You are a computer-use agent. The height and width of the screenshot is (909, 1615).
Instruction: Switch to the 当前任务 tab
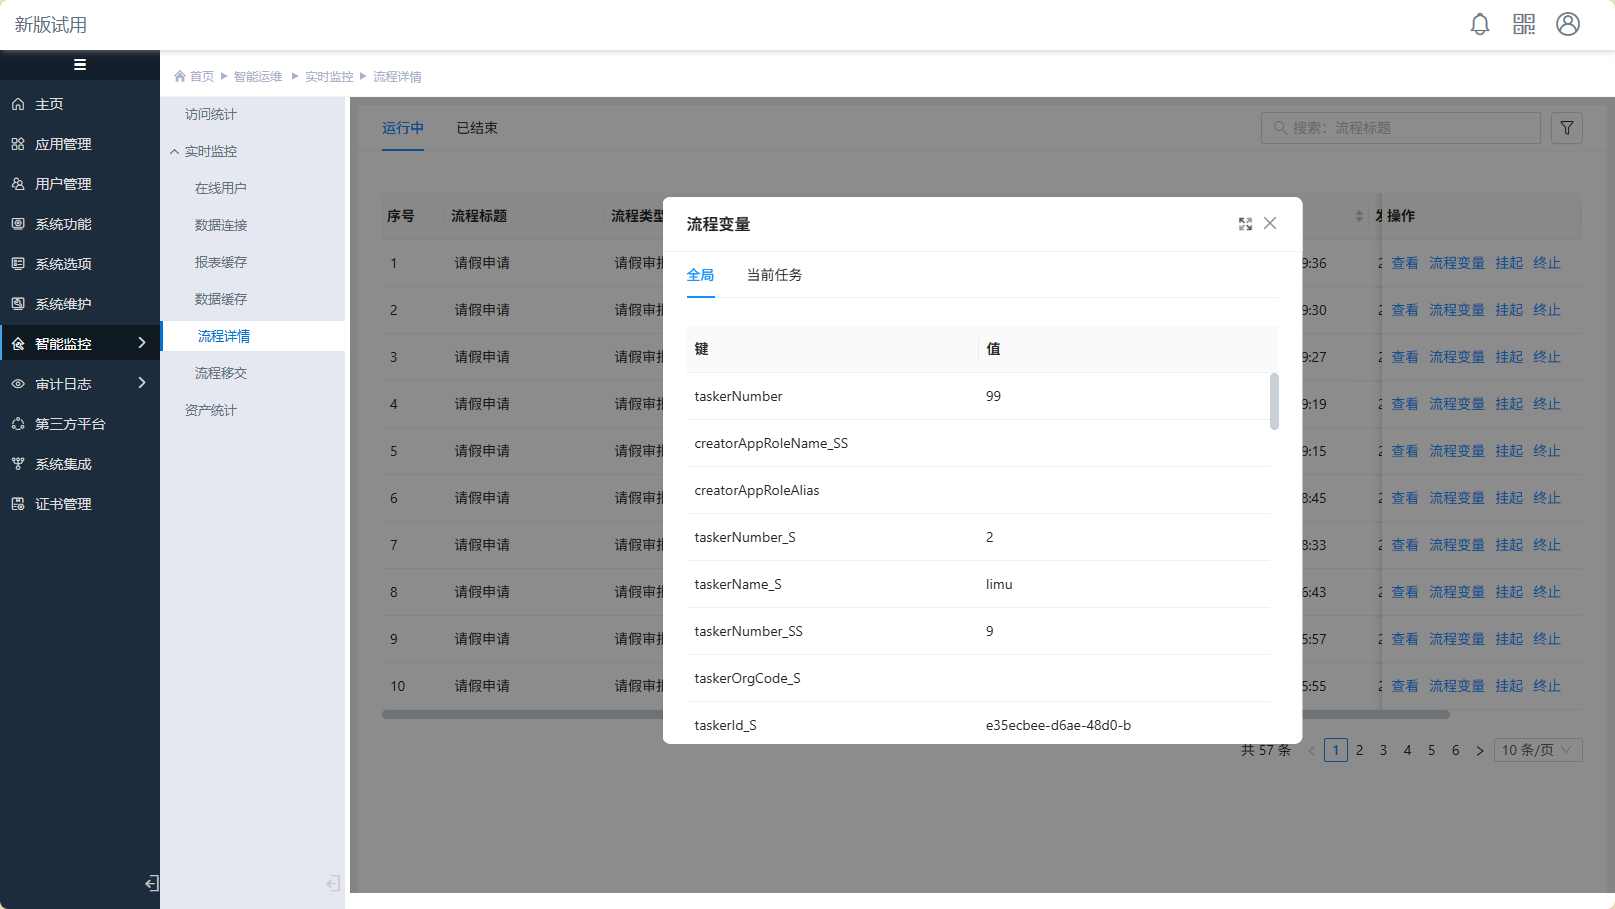(774, 275)
